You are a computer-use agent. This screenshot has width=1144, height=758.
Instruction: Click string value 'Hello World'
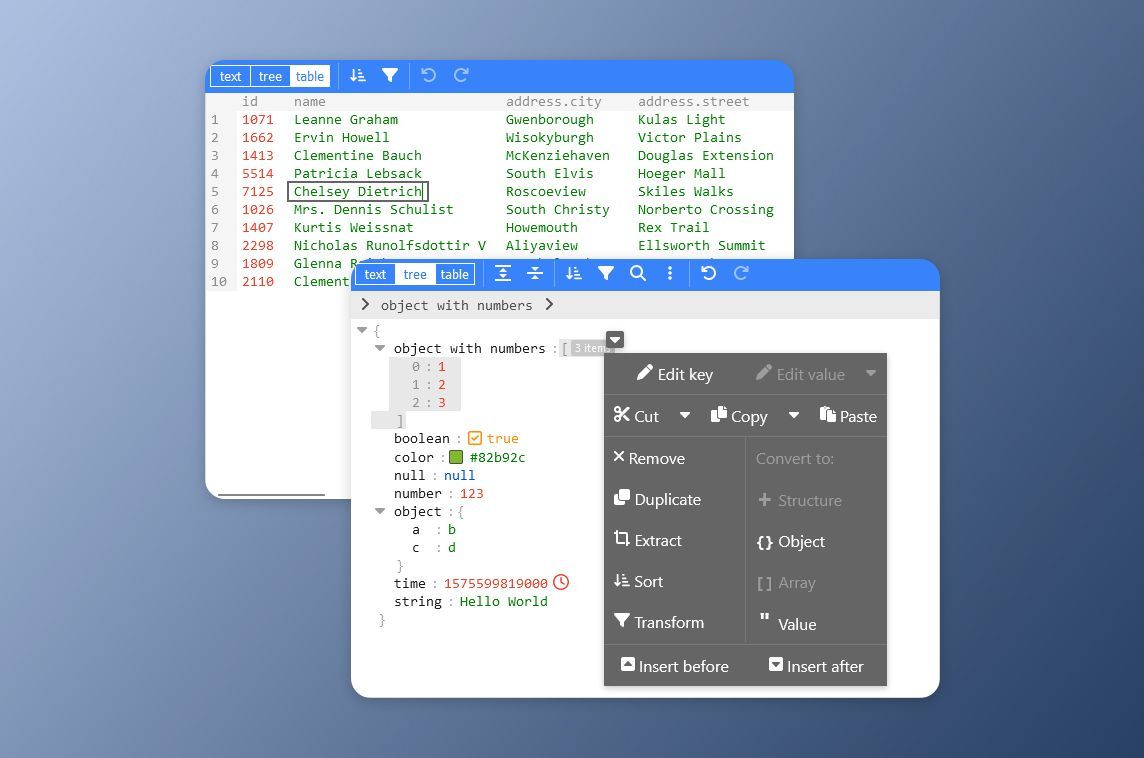tap(503, 601)
